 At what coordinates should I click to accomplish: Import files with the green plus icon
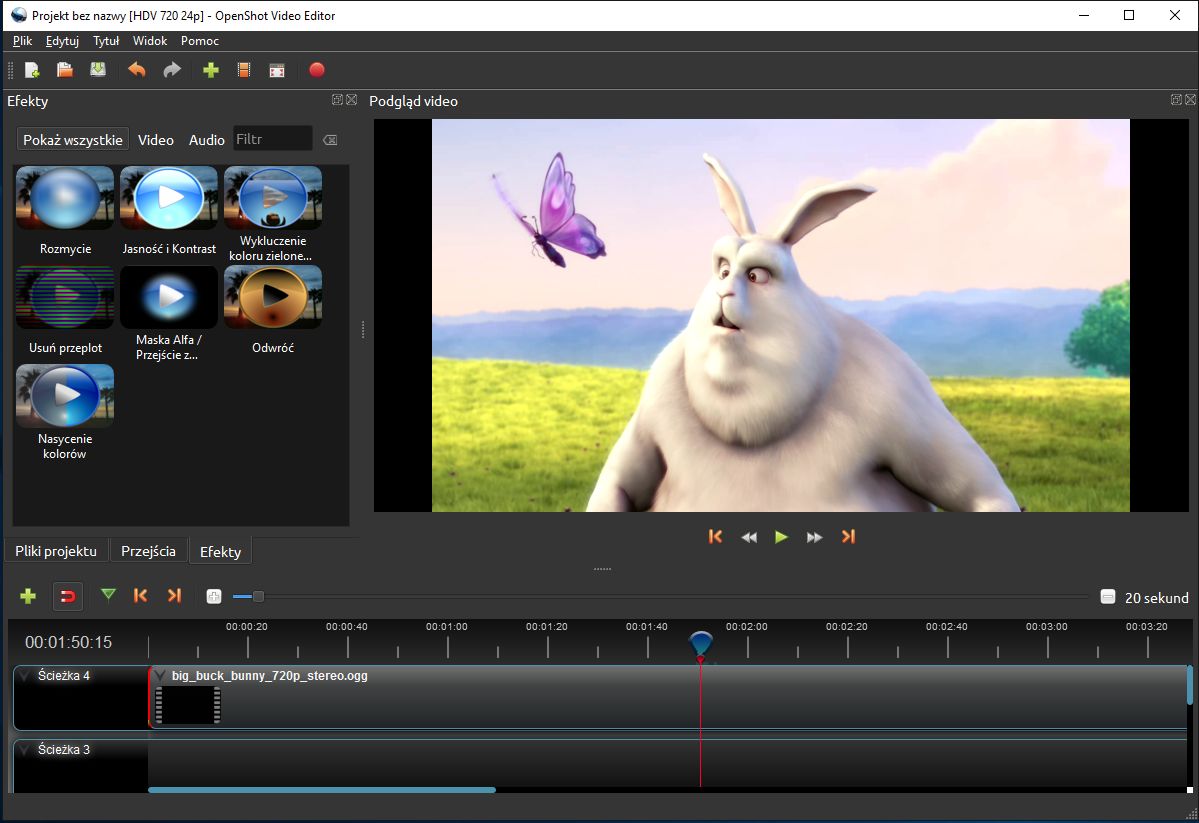point(210,70)
